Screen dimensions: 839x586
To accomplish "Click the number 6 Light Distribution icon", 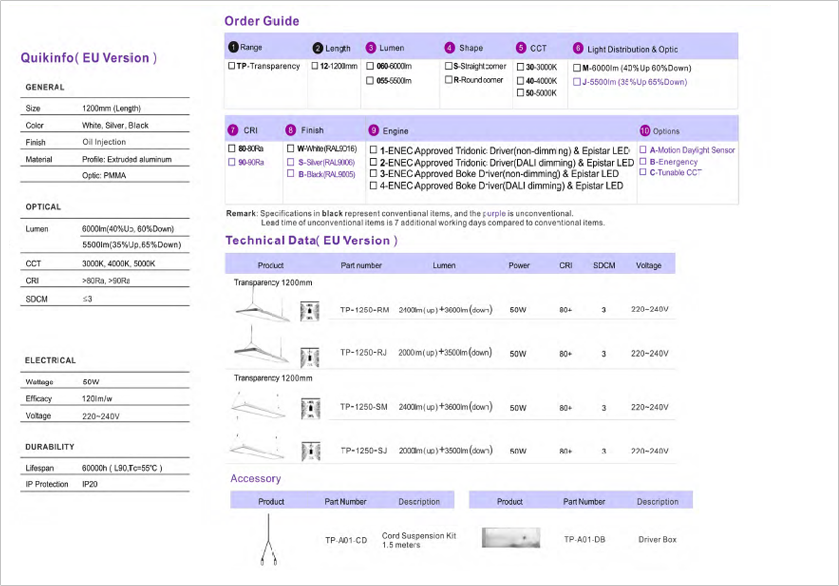I will [578, 48].
